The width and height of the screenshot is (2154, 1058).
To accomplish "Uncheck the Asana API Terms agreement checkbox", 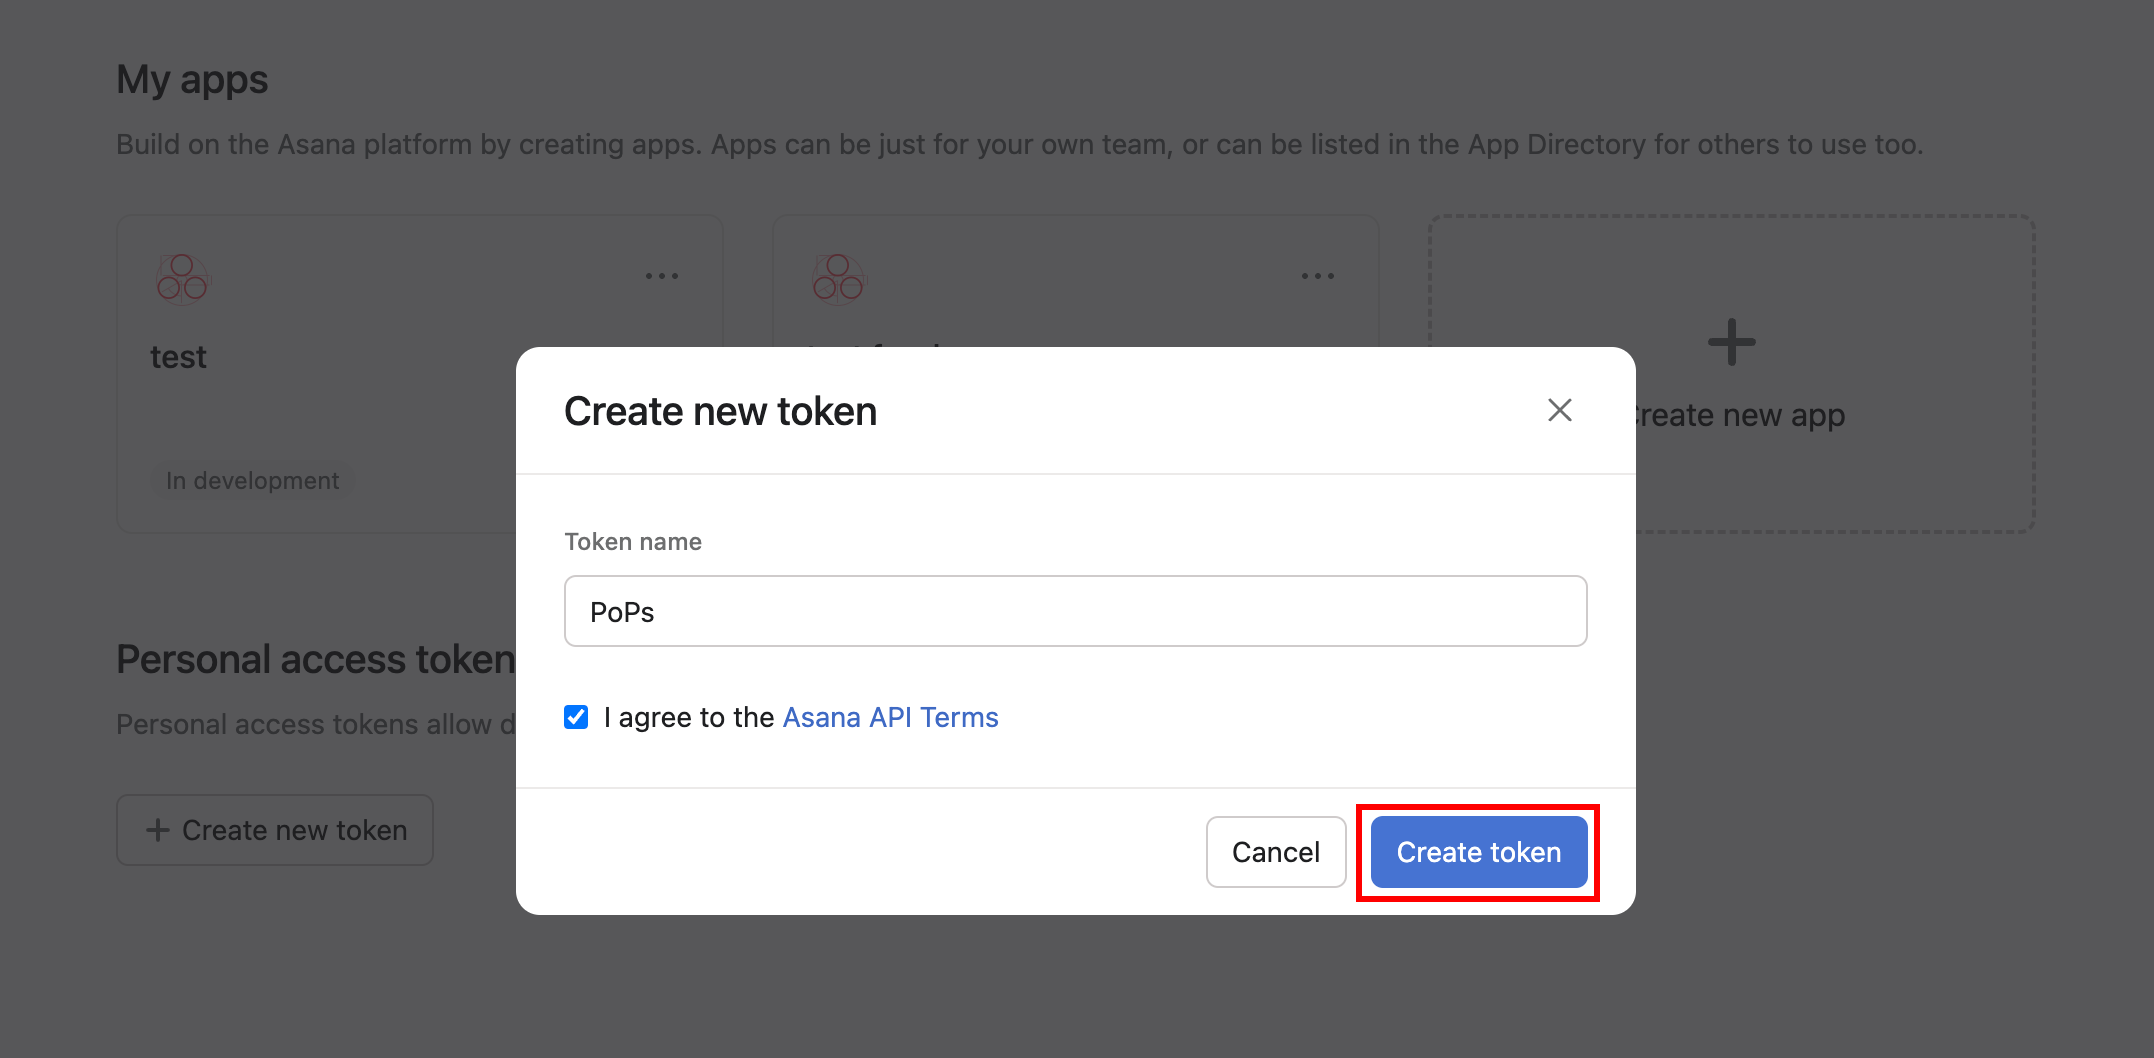I will [x=576, y=716].
